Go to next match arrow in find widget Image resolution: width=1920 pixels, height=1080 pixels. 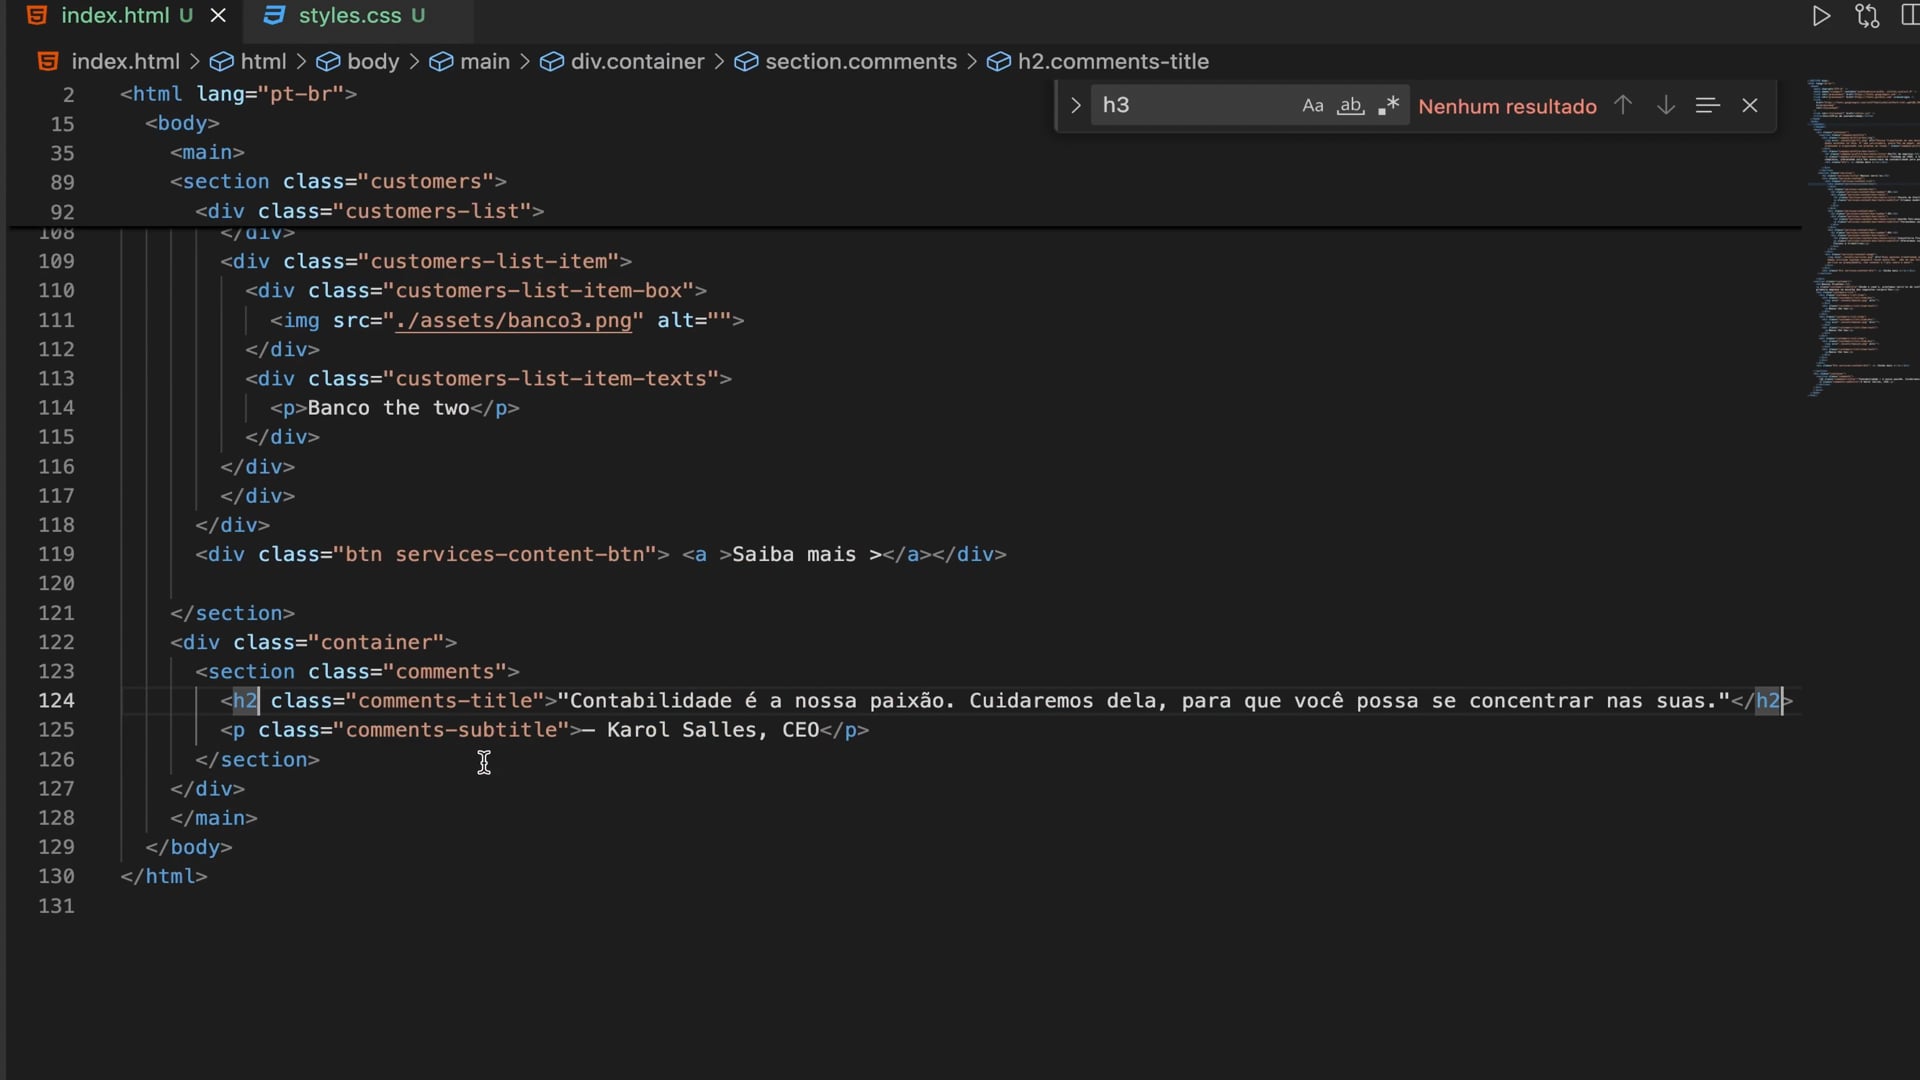pyautogui.click(x=1665, y=105)
